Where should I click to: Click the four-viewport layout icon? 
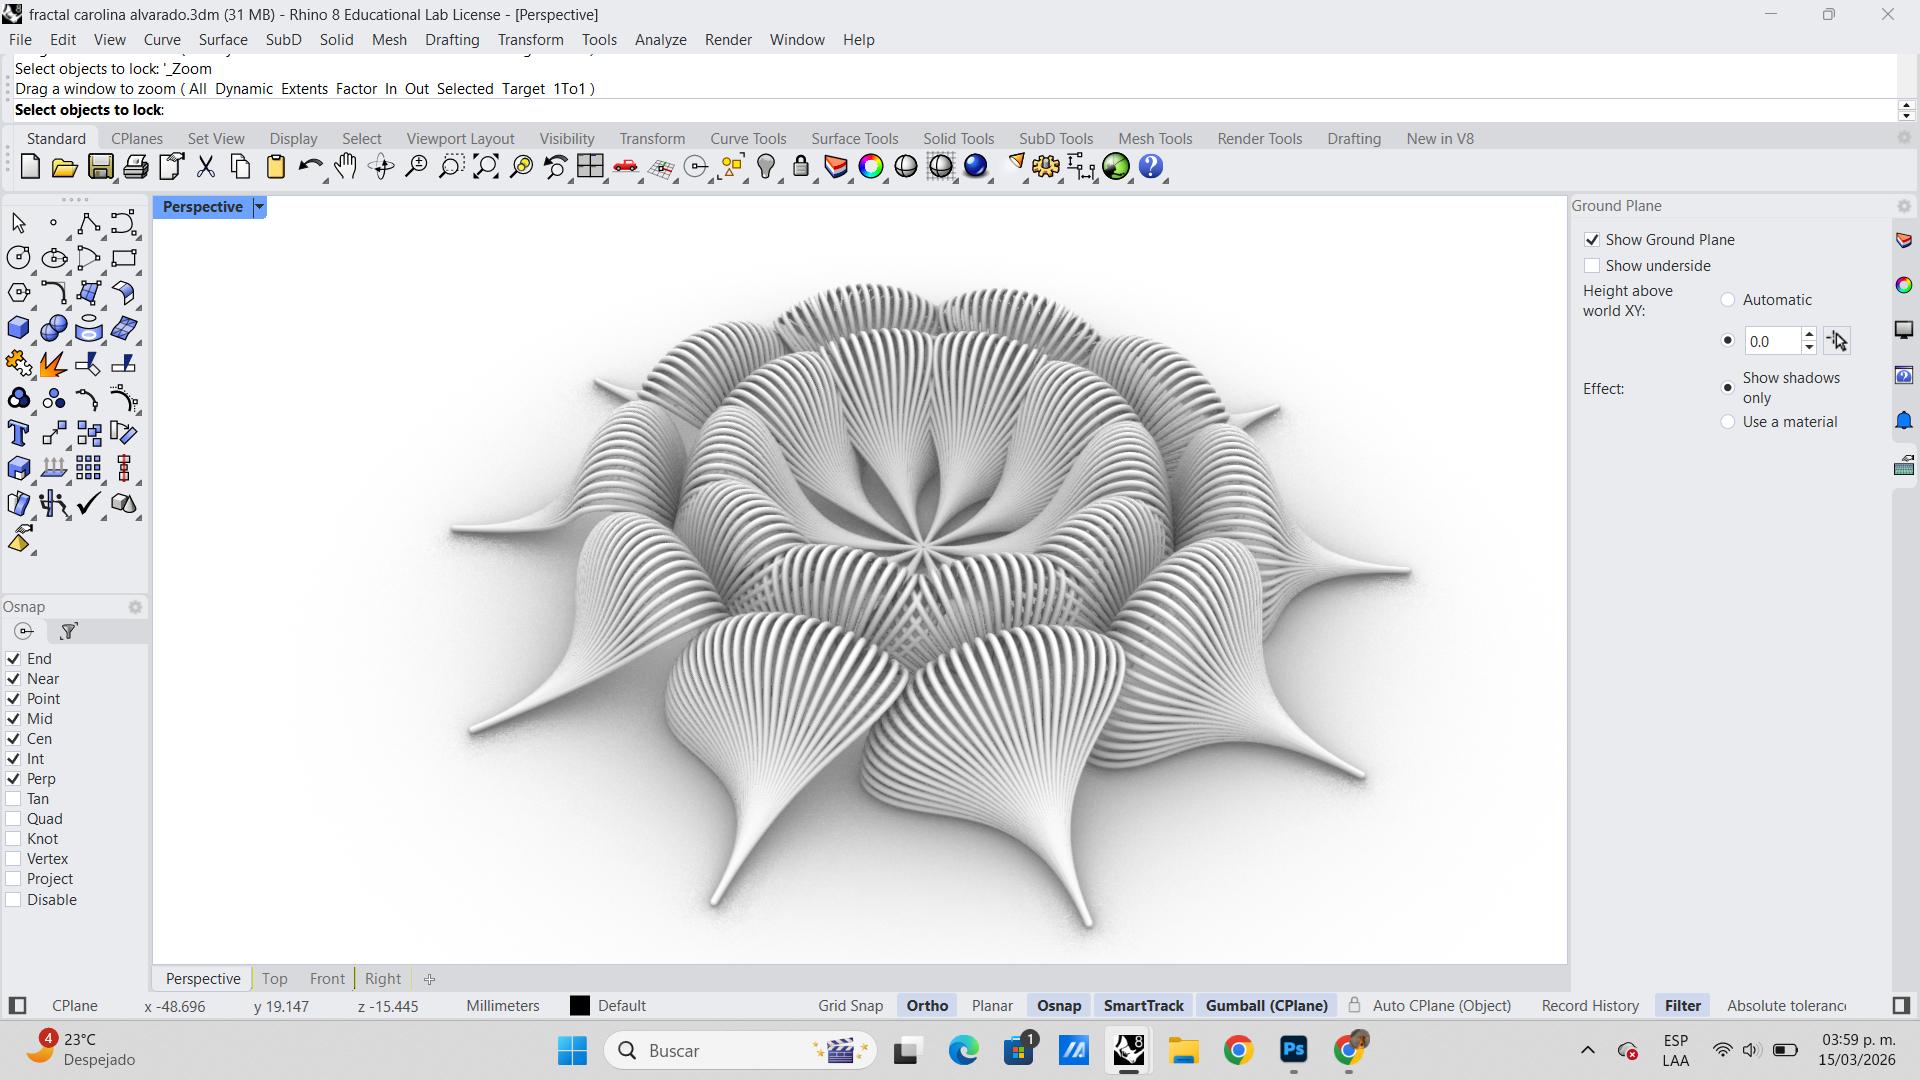coord(590,167)
